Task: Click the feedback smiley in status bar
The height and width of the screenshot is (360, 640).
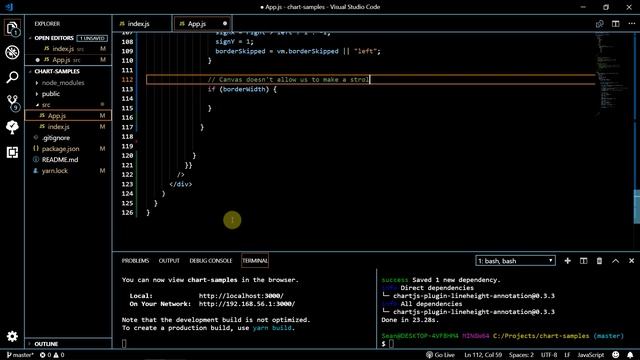Action: 616,355
